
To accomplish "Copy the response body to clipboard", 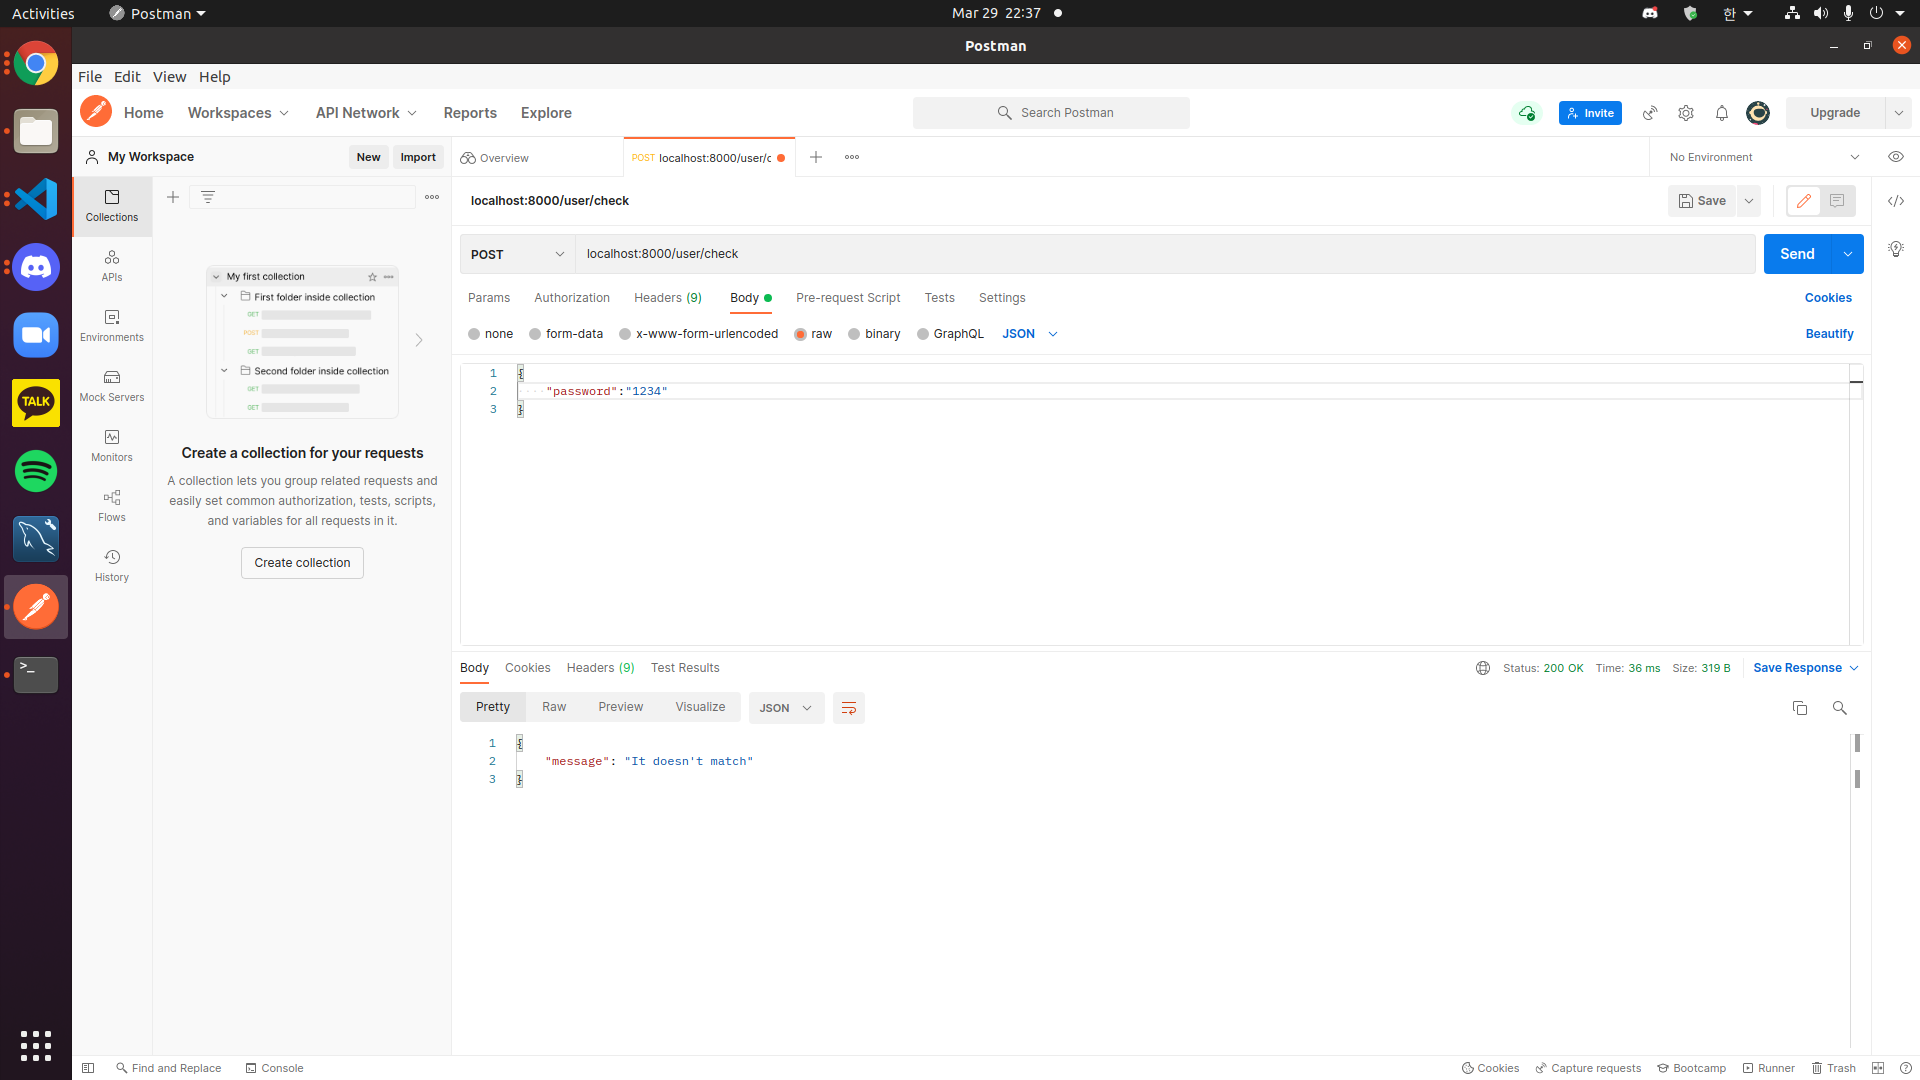I will [1800, 708].
